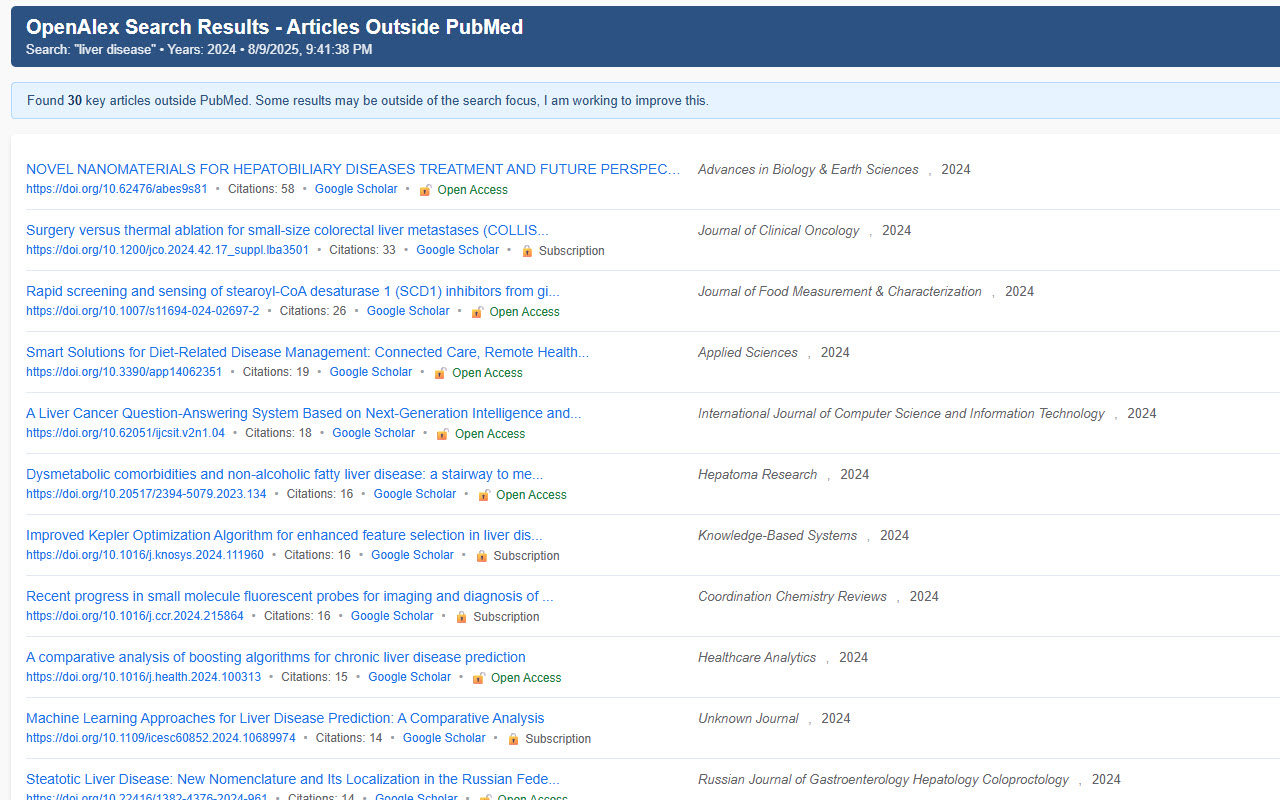Image resolution: width=1280 pixels, height=800 pixels.
Task: Open Google Scholar for fluorescent probes article
Action: click(392, 616)
